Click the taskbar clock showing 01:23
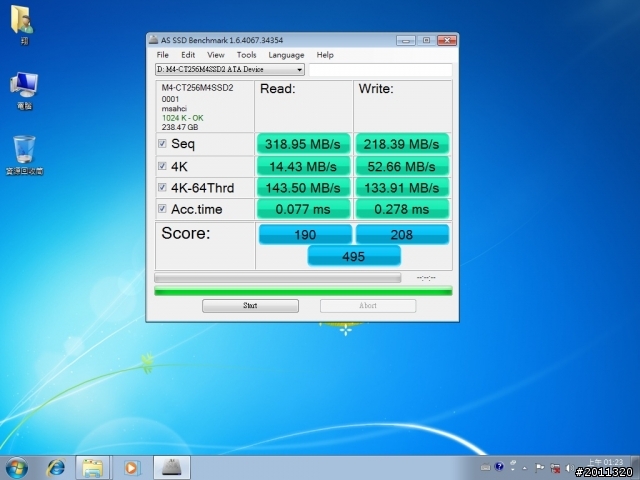Screen dimensions: 640x480 coord(606,462)
